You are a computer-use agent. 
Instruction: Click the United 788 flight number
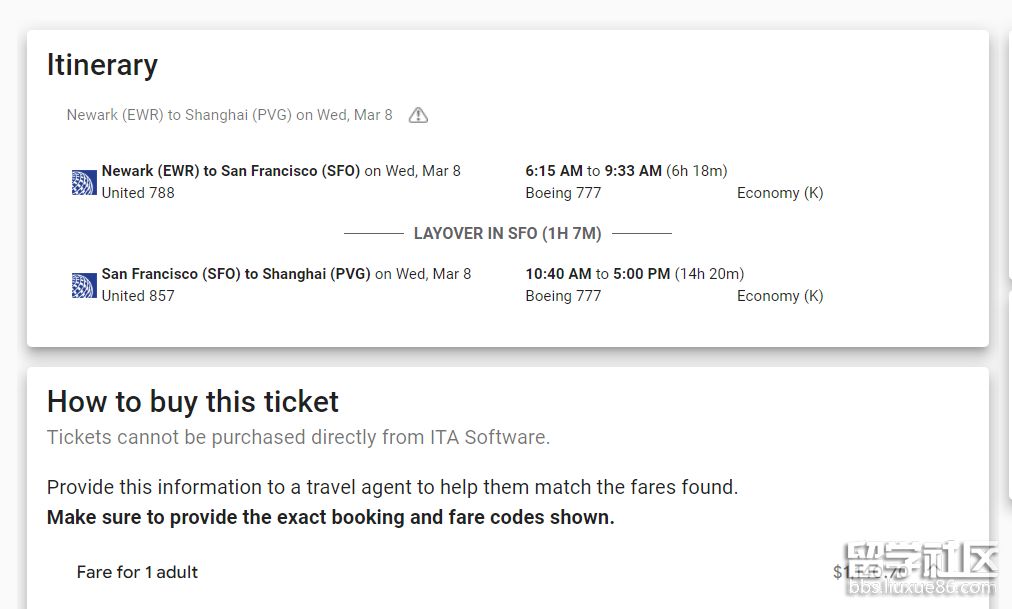138,193
